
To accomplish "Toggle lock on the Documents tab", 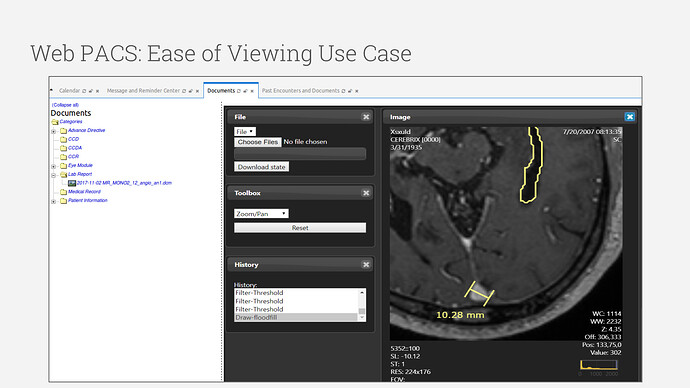I will pos(246,91).
